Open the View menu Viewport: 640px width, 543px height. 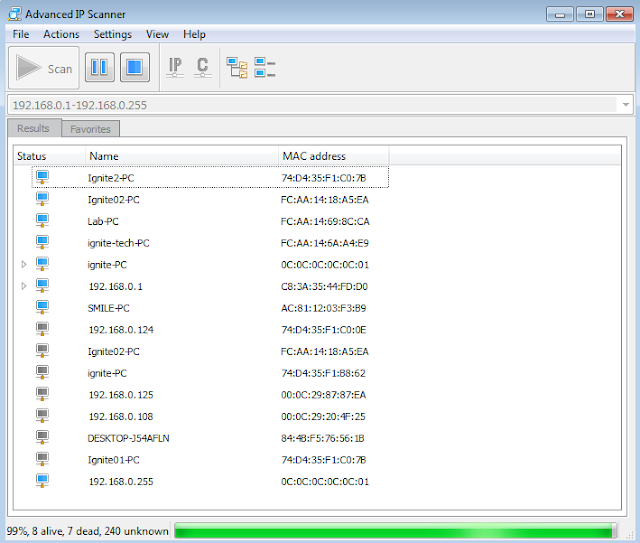158,34
